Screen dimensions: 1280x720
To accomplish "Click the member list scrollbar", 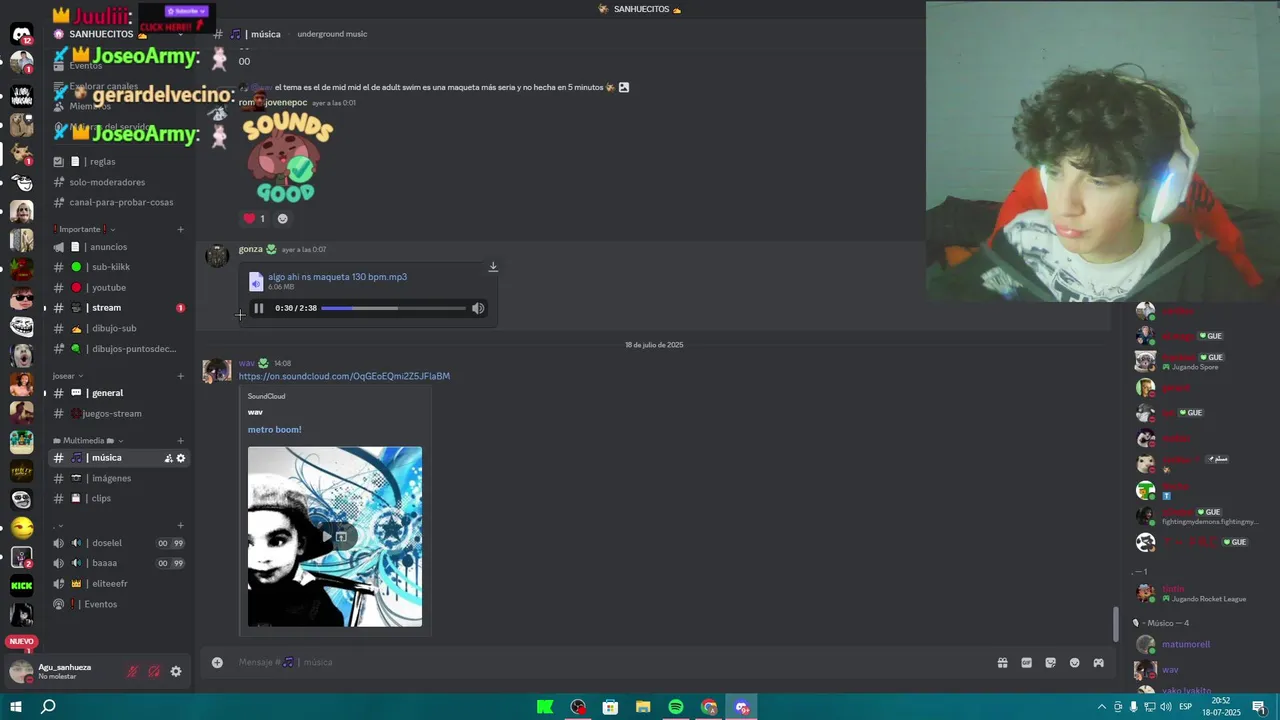I will pos(1116,625).
